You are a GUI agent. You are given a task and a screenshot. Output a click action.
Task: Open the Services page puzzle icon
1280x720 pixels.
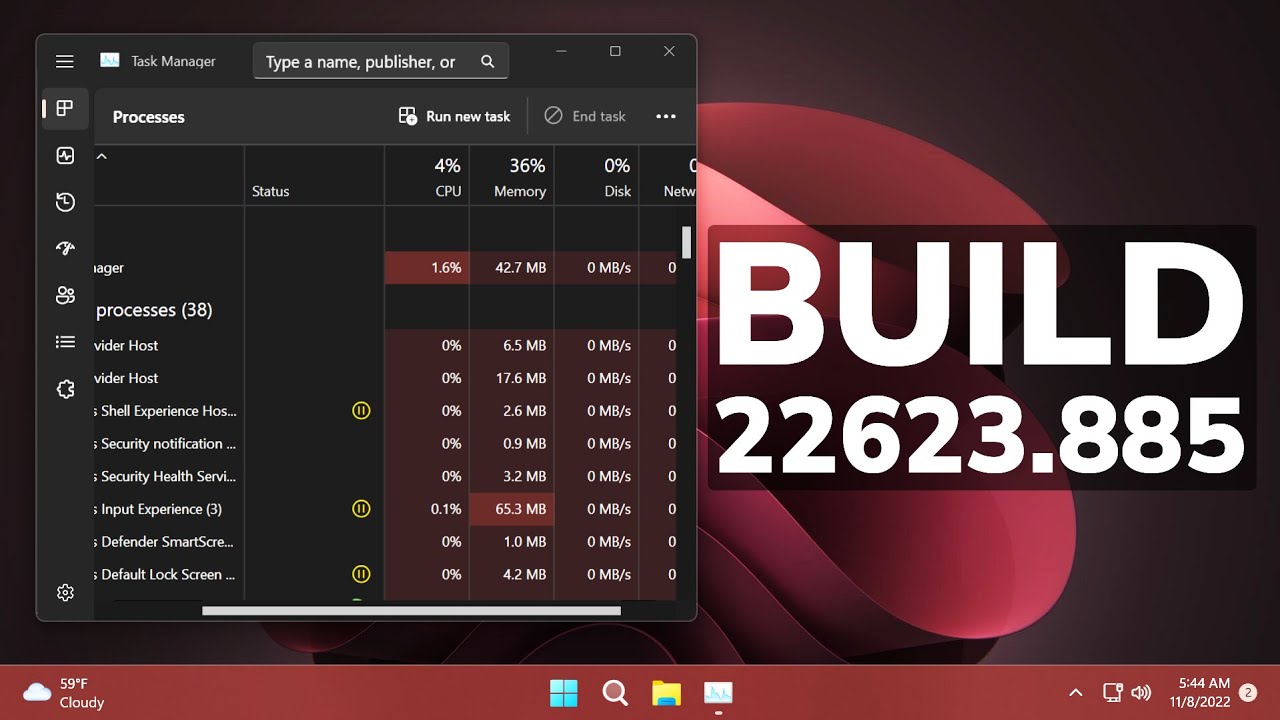(65, 389)
